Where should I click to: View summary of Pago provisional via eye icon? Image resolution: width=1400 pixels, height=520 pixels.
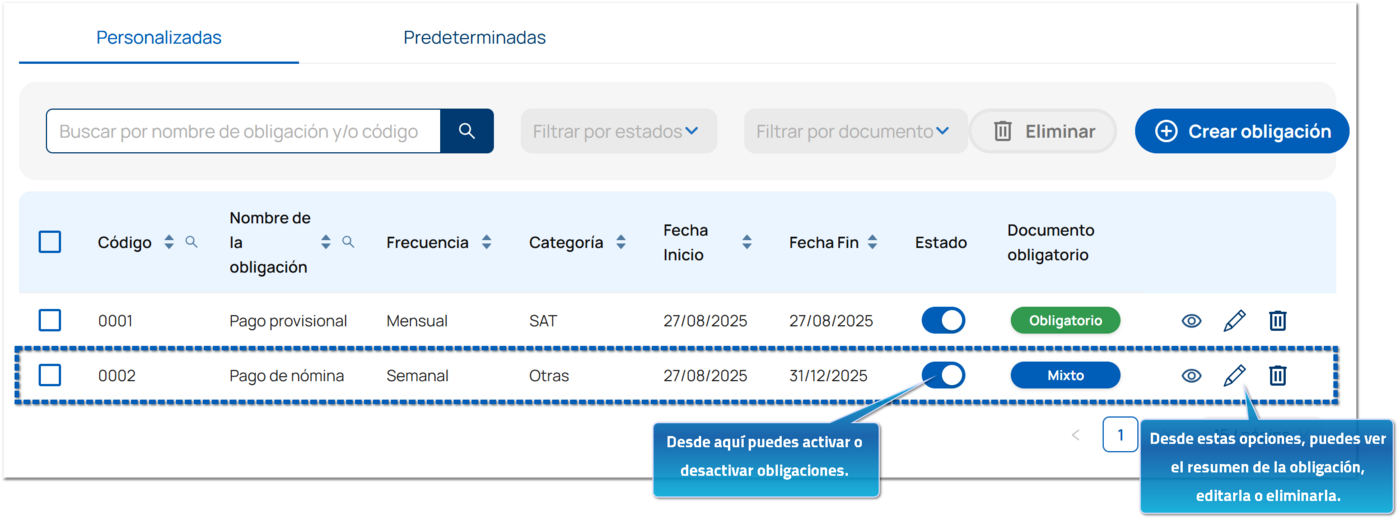coord(1191,321)
